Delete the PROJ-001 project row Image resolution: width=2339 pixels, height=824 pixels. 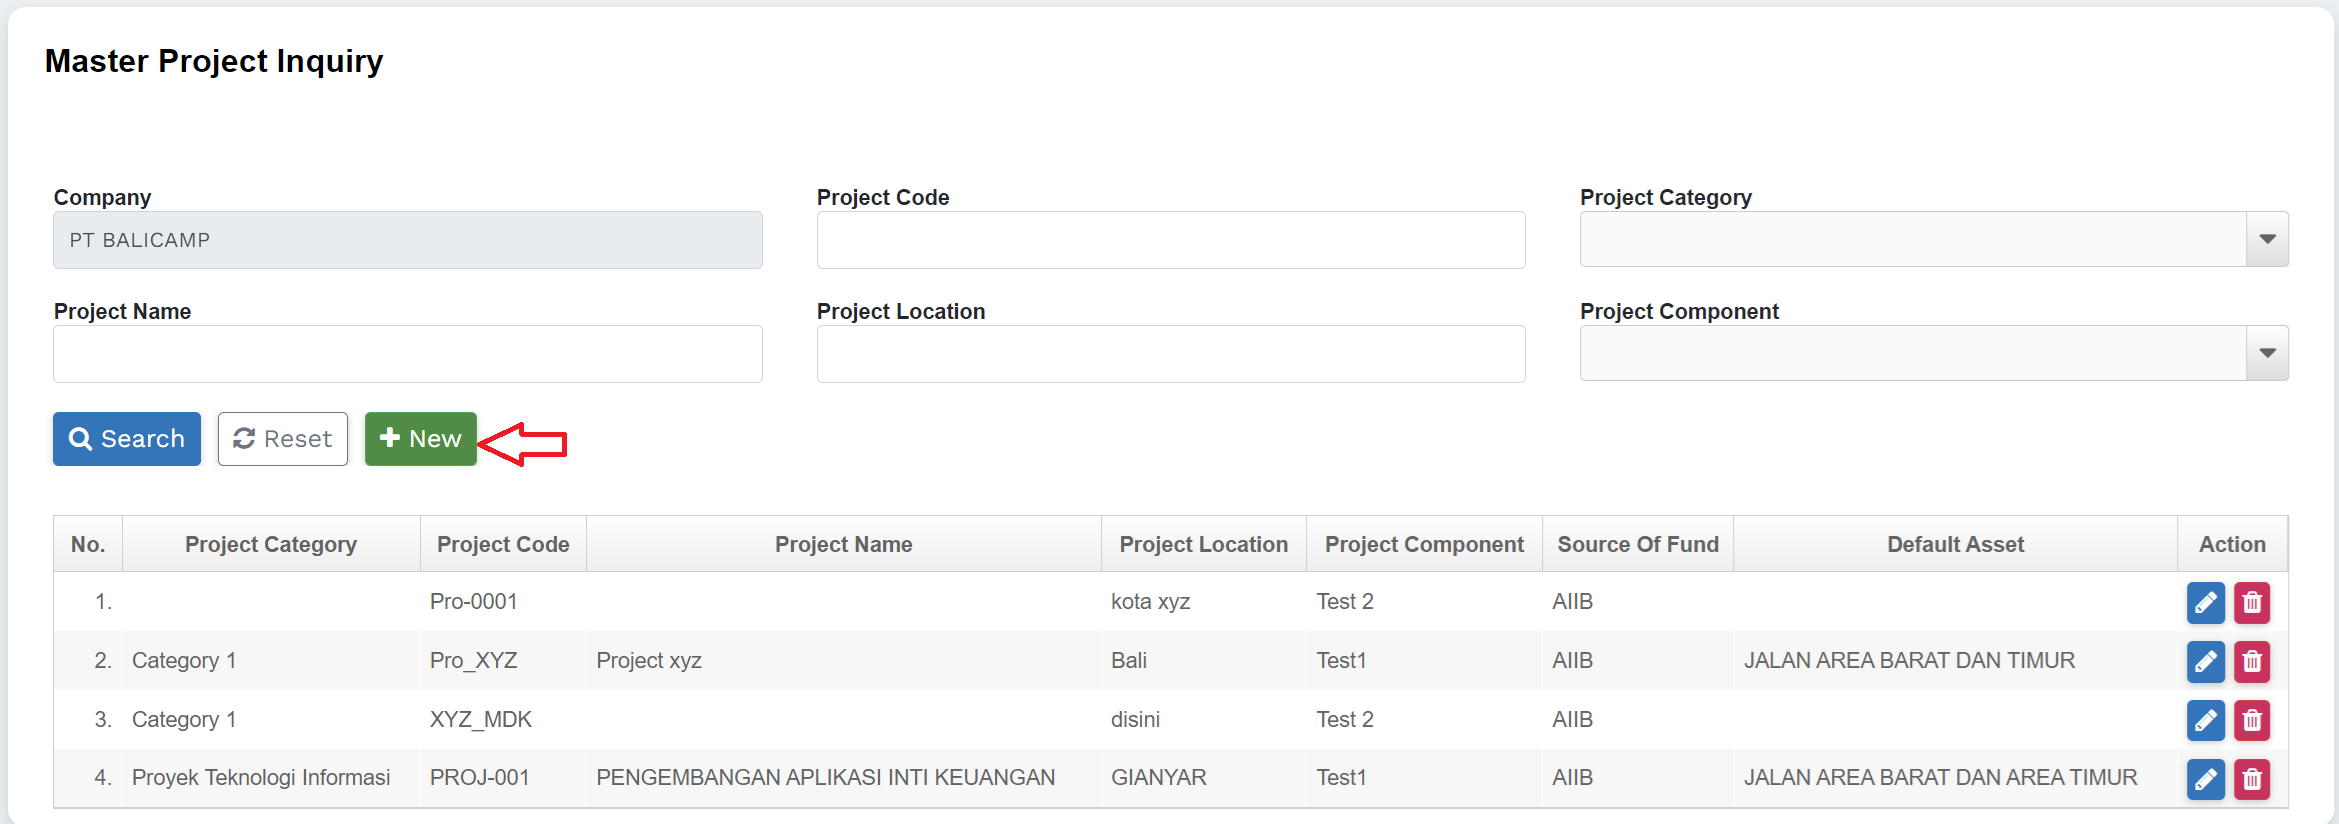[x=2252, y=780]
